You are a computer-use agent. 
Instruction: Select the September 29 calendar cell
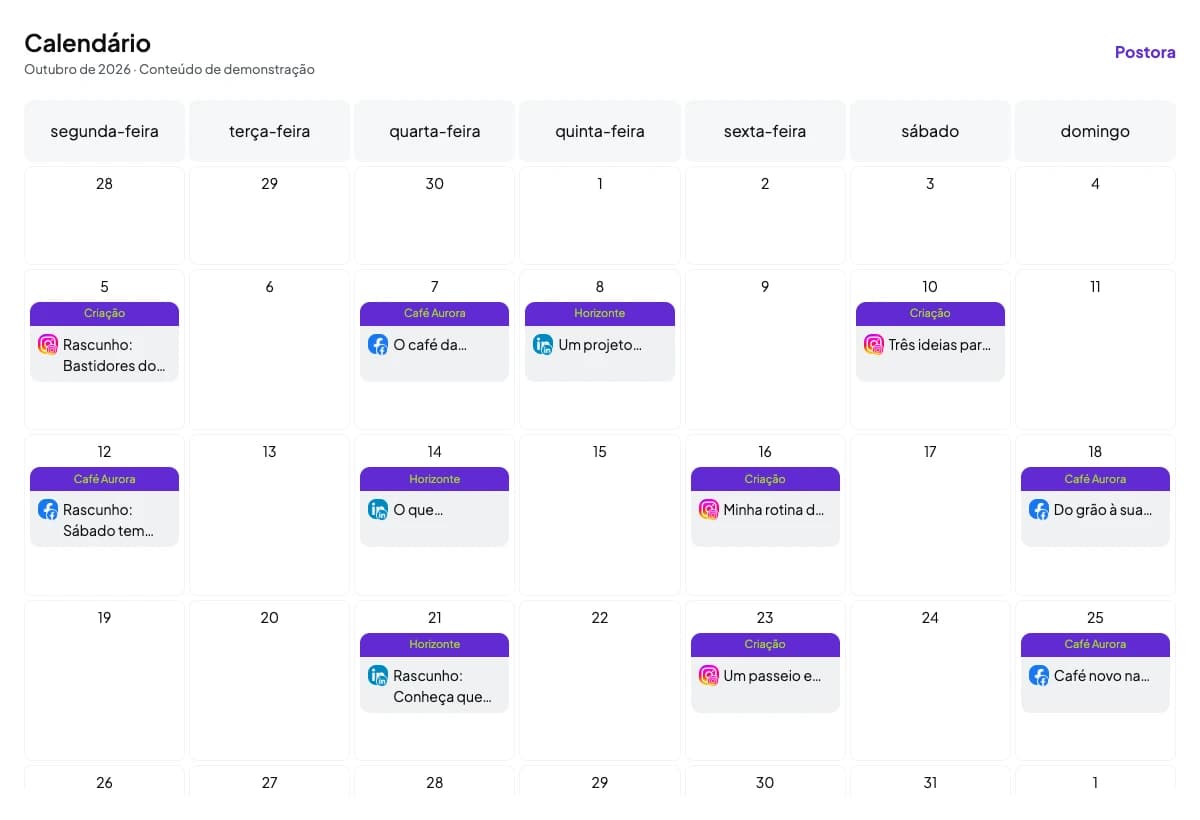pyautogui.click(x=269, y=215)
